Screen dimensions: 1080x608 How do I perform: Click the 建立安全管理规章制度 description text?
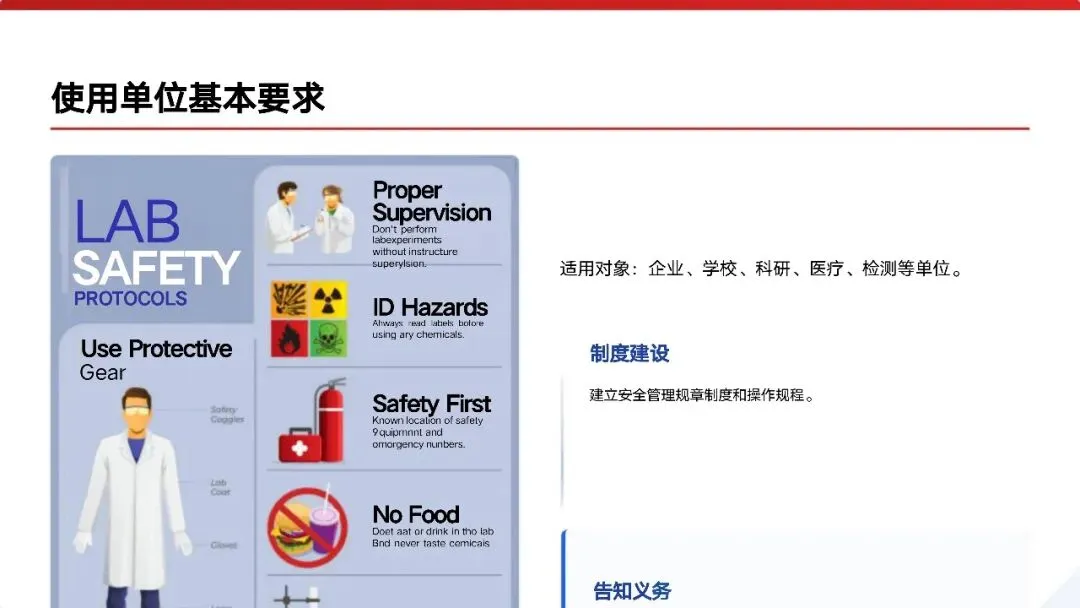click(x=703, y=395)
